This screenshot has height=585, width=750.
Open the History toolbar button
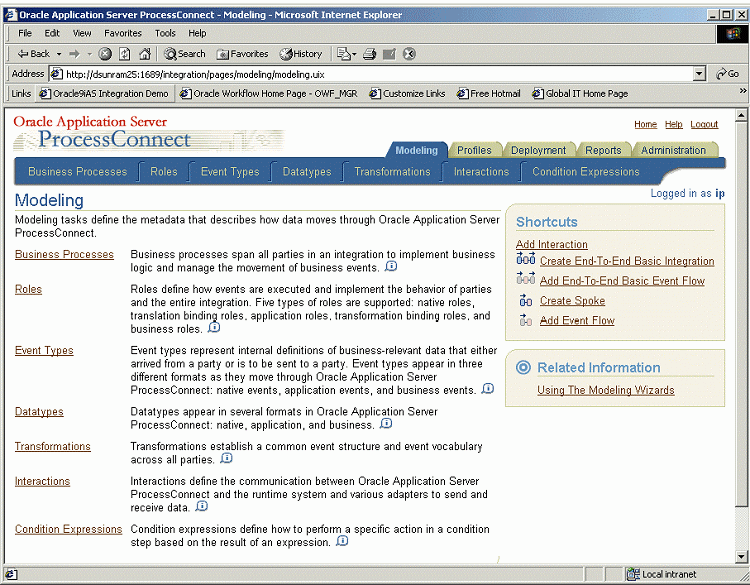pyautogui.click(x=301, y=54)
